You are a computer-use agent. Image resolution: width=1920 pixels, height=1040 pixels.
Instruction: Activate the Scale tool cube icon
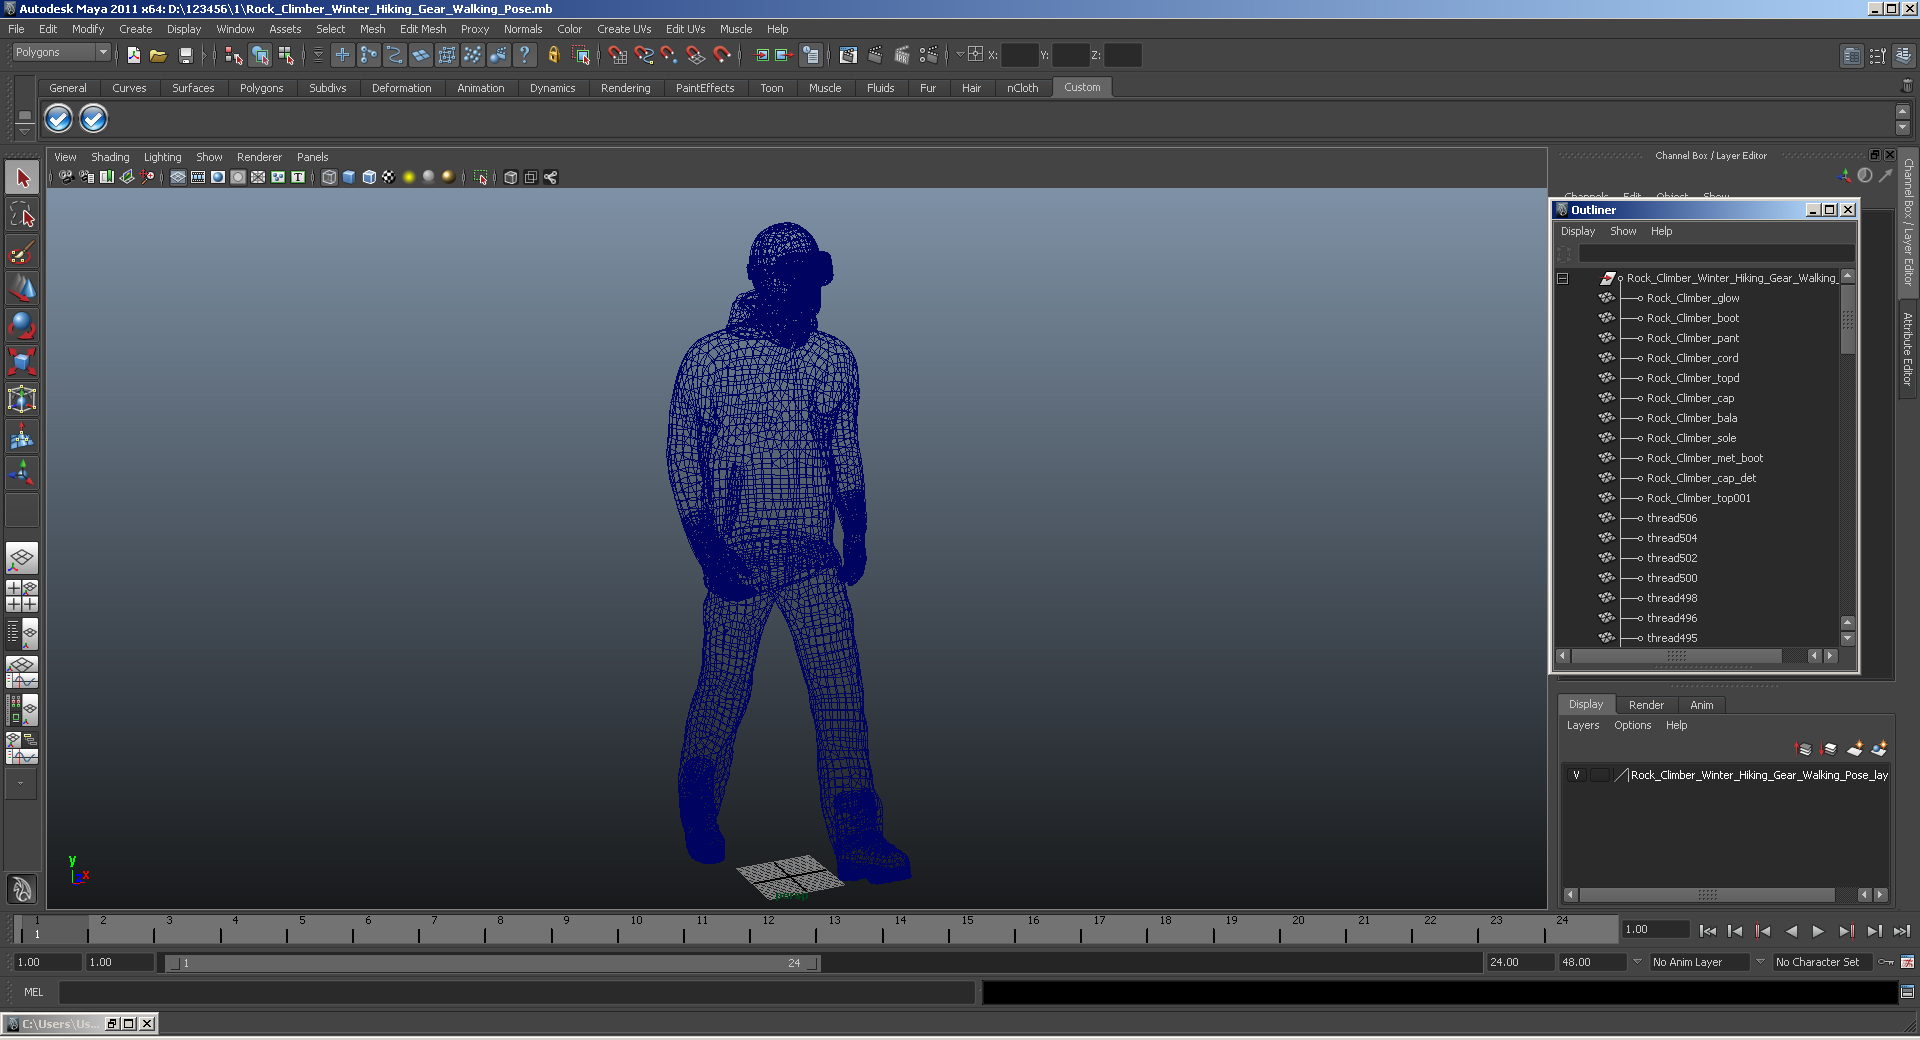(x=22, y=362)
